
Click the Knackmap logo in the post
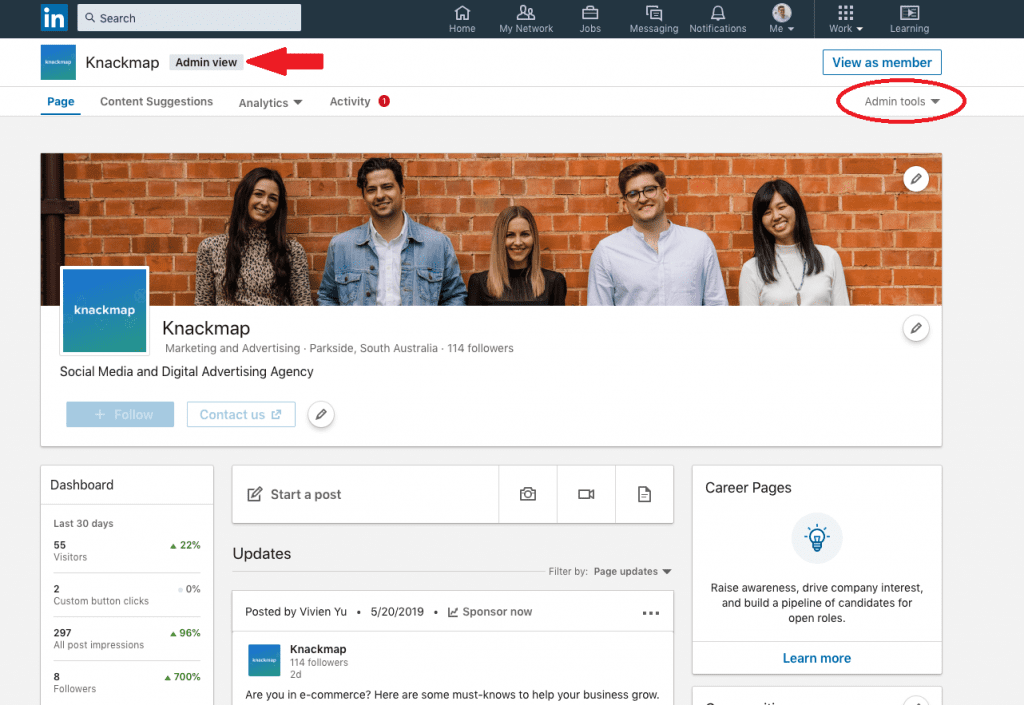(264, 660)
